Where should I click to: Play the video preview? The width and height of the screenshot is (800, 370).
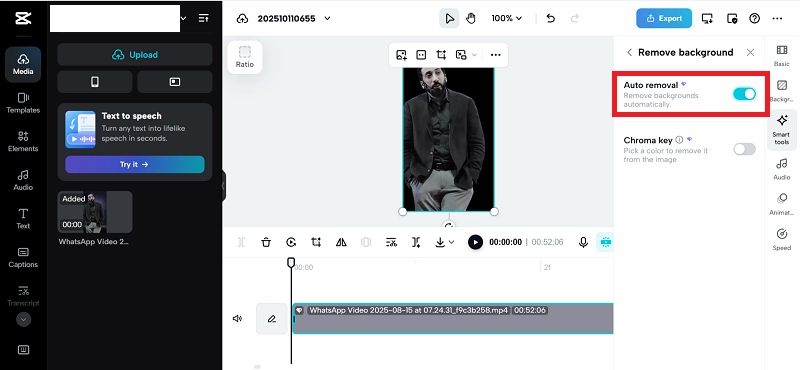[x=475, y=242]
